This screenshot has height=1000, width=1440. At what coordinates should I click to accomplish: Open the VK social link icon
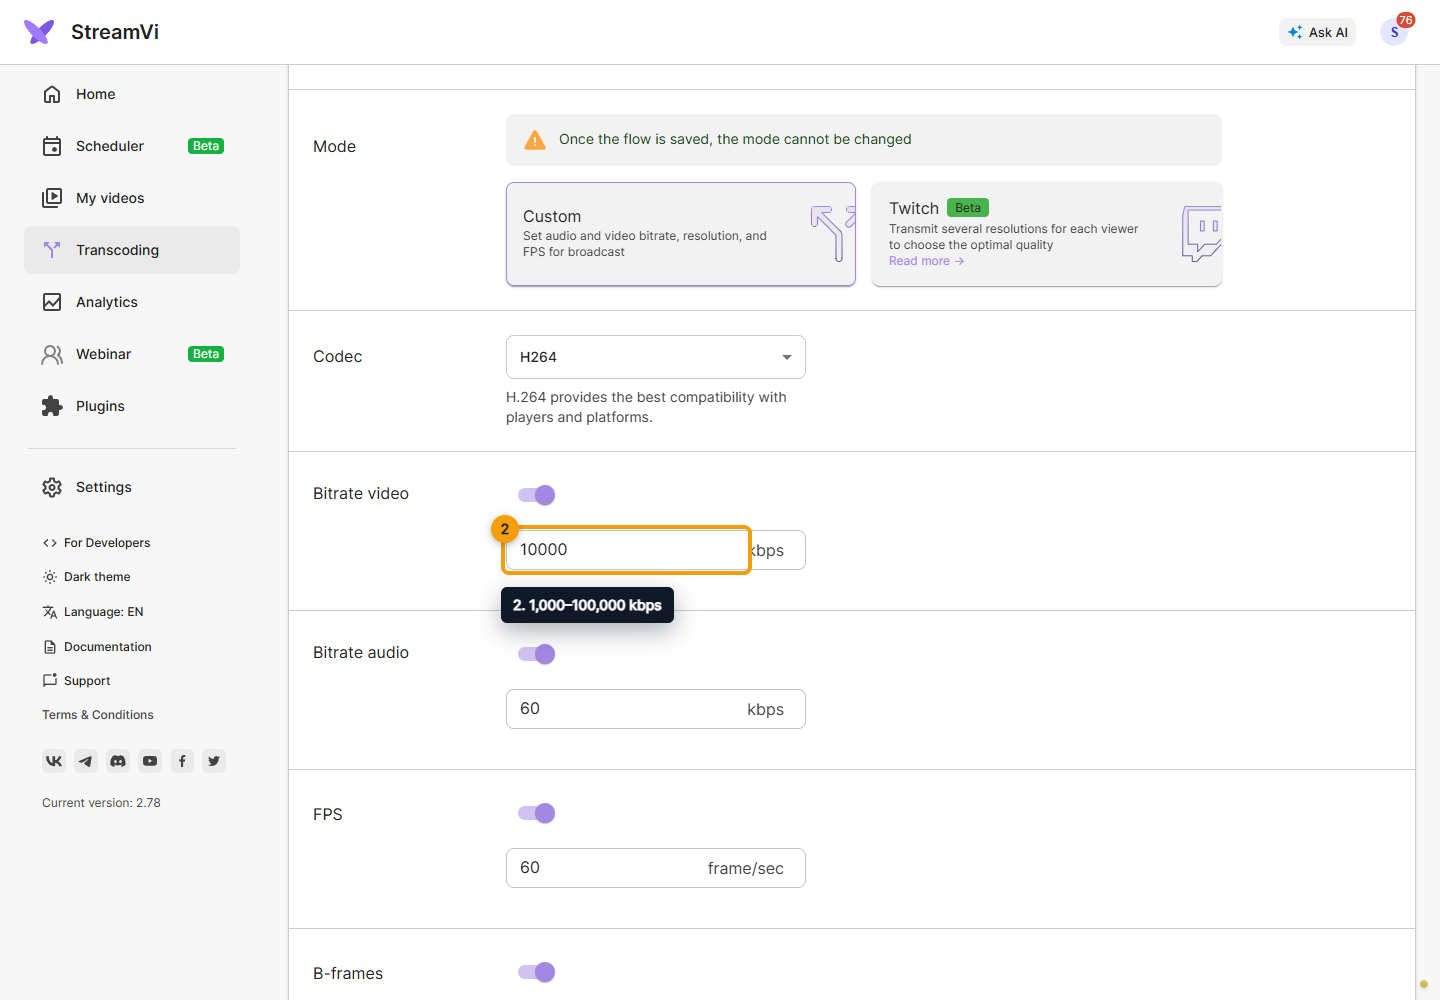click(x=54, y=761)
